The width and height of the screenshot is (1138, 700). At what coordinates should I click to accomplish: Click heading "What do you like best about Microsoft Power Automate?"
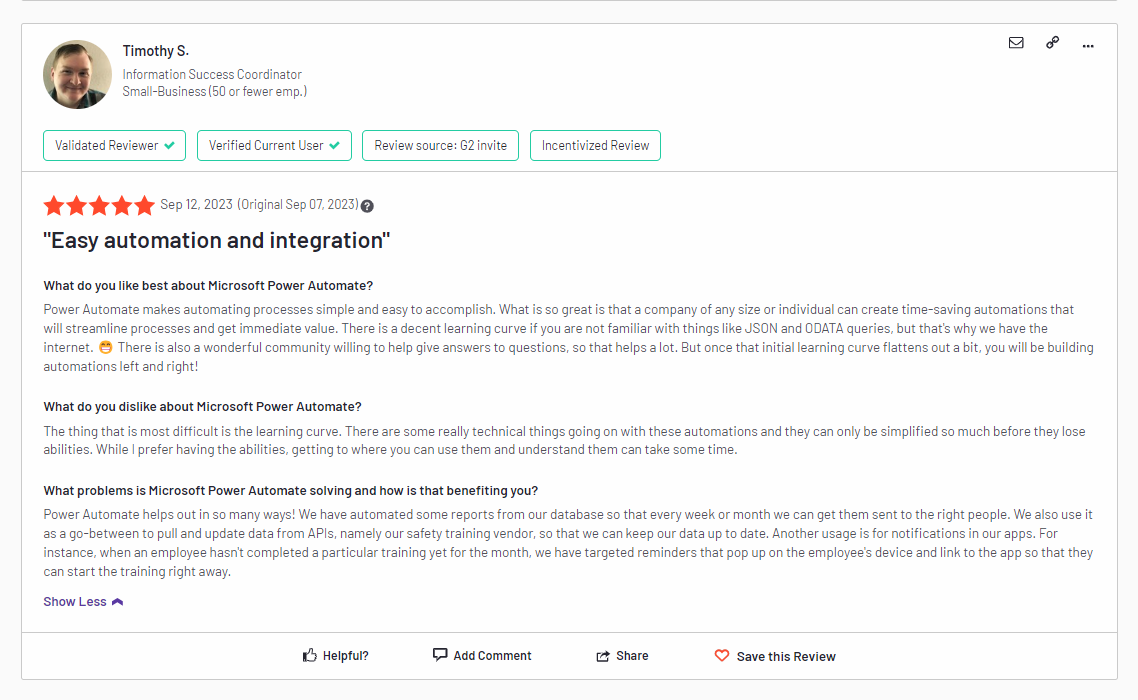click(208, 285)
